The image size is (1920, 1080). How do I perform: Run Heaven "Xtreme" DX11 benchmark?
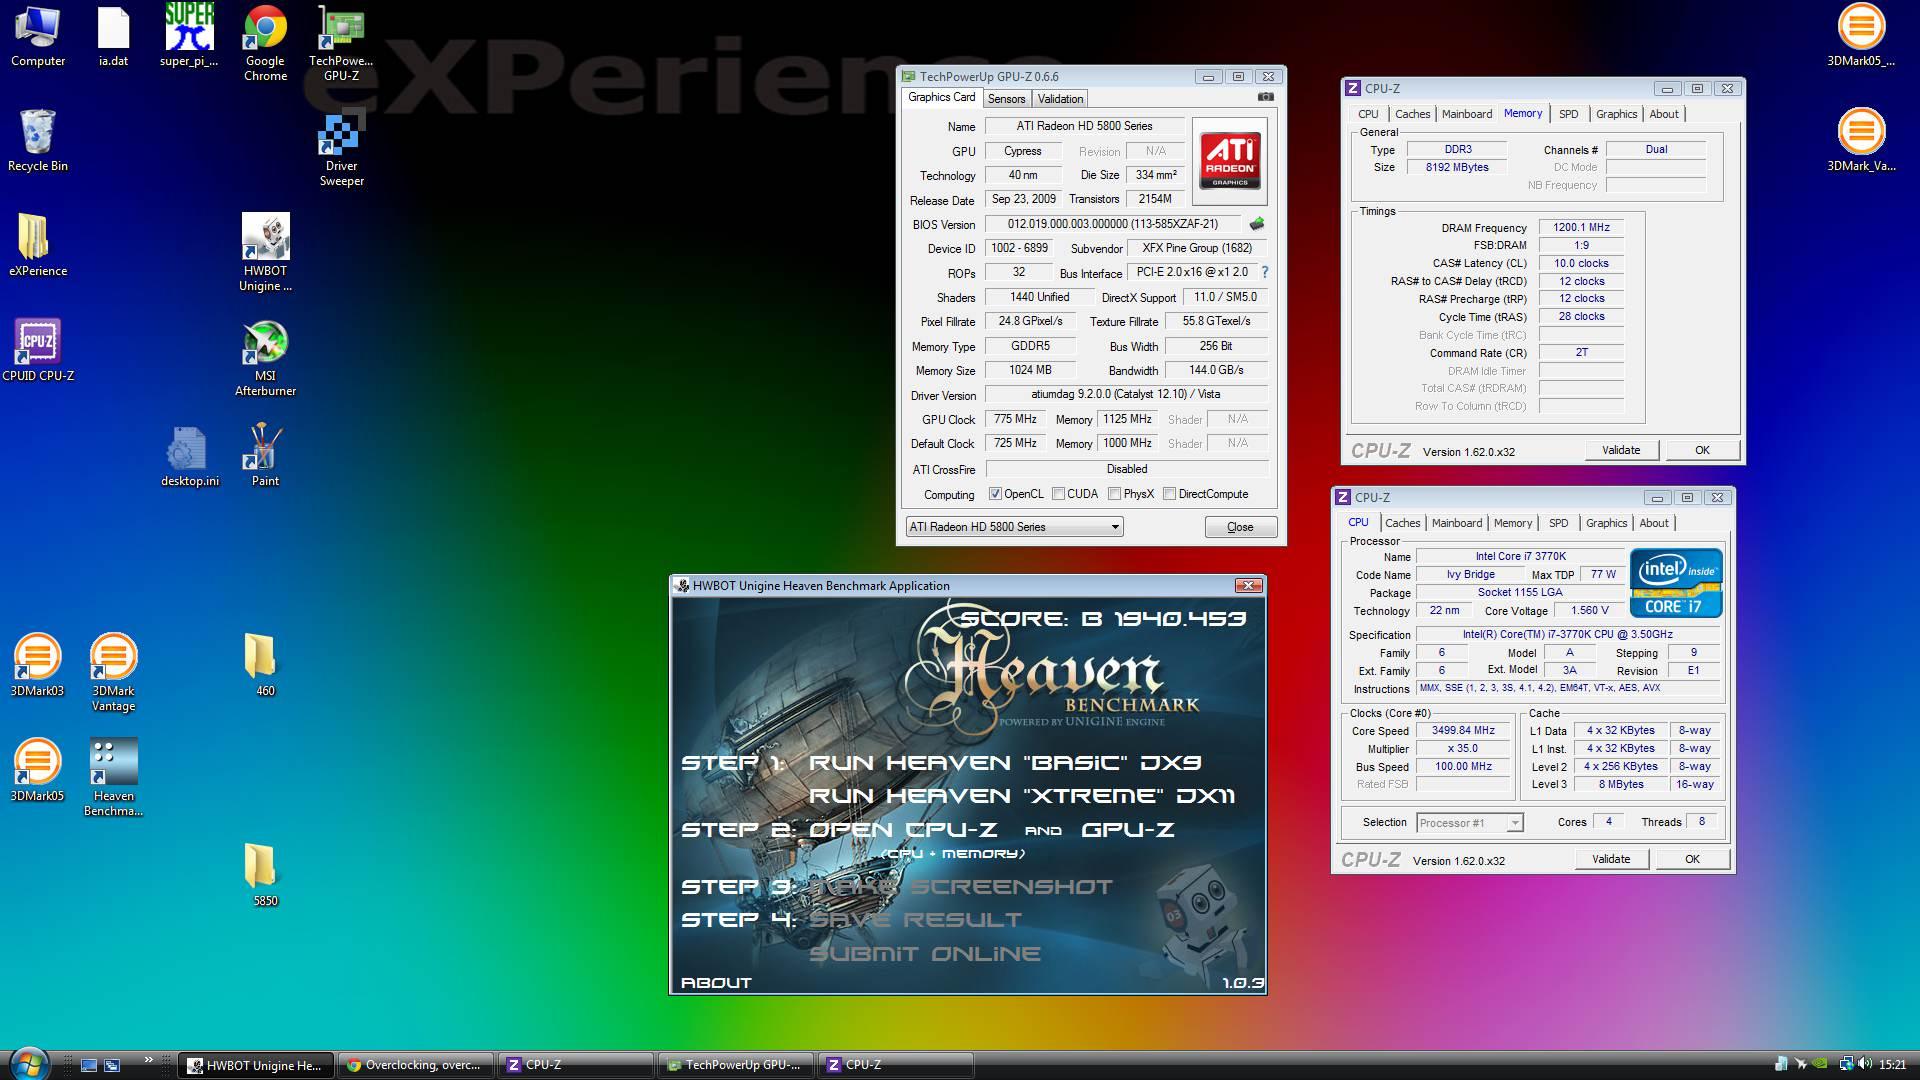point(1021,796)
